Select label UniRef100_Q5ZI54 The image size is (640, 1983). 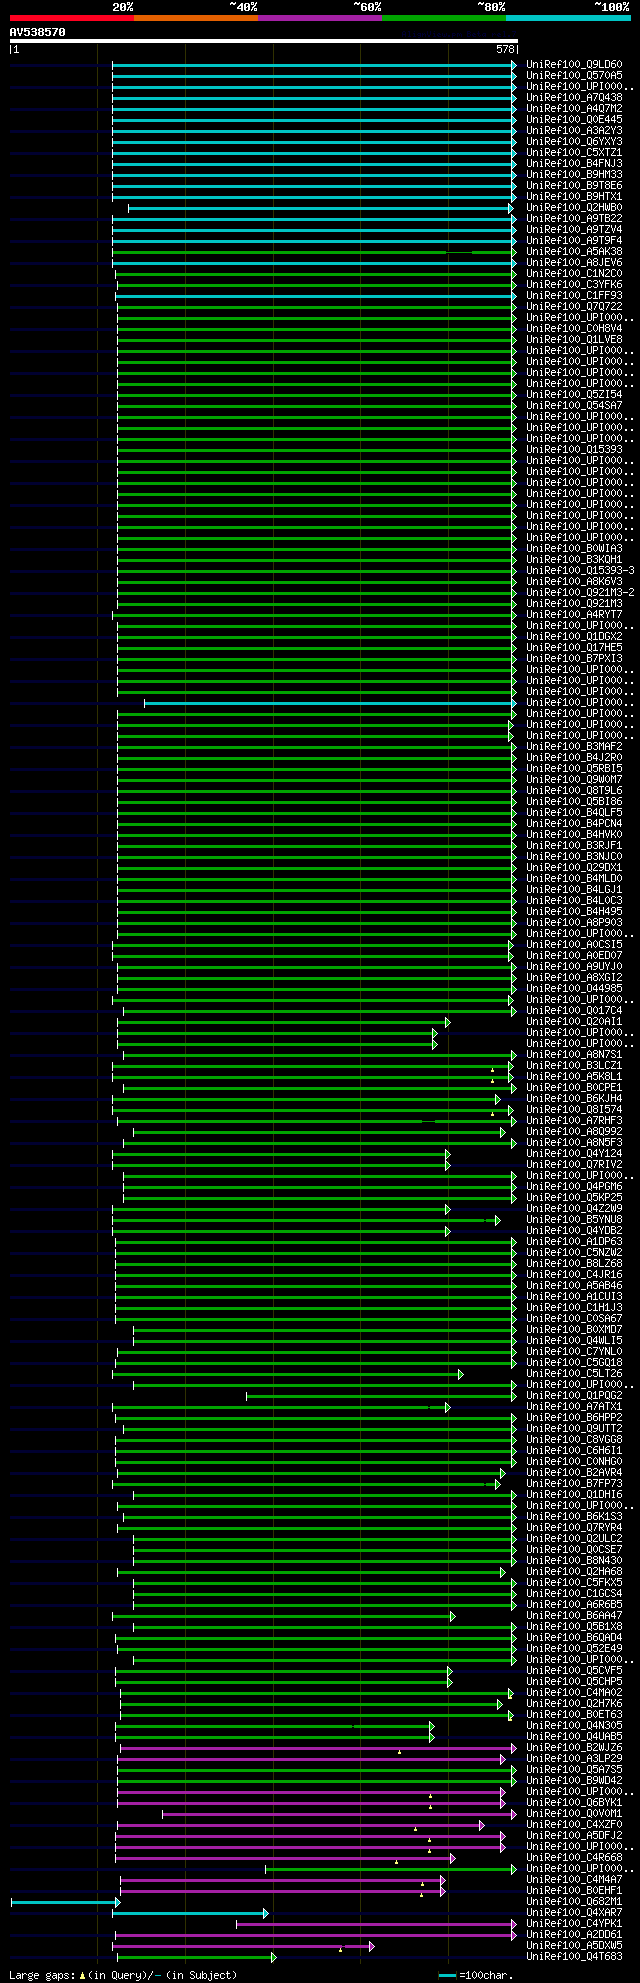pyautogui.click(x=574, y=395)
